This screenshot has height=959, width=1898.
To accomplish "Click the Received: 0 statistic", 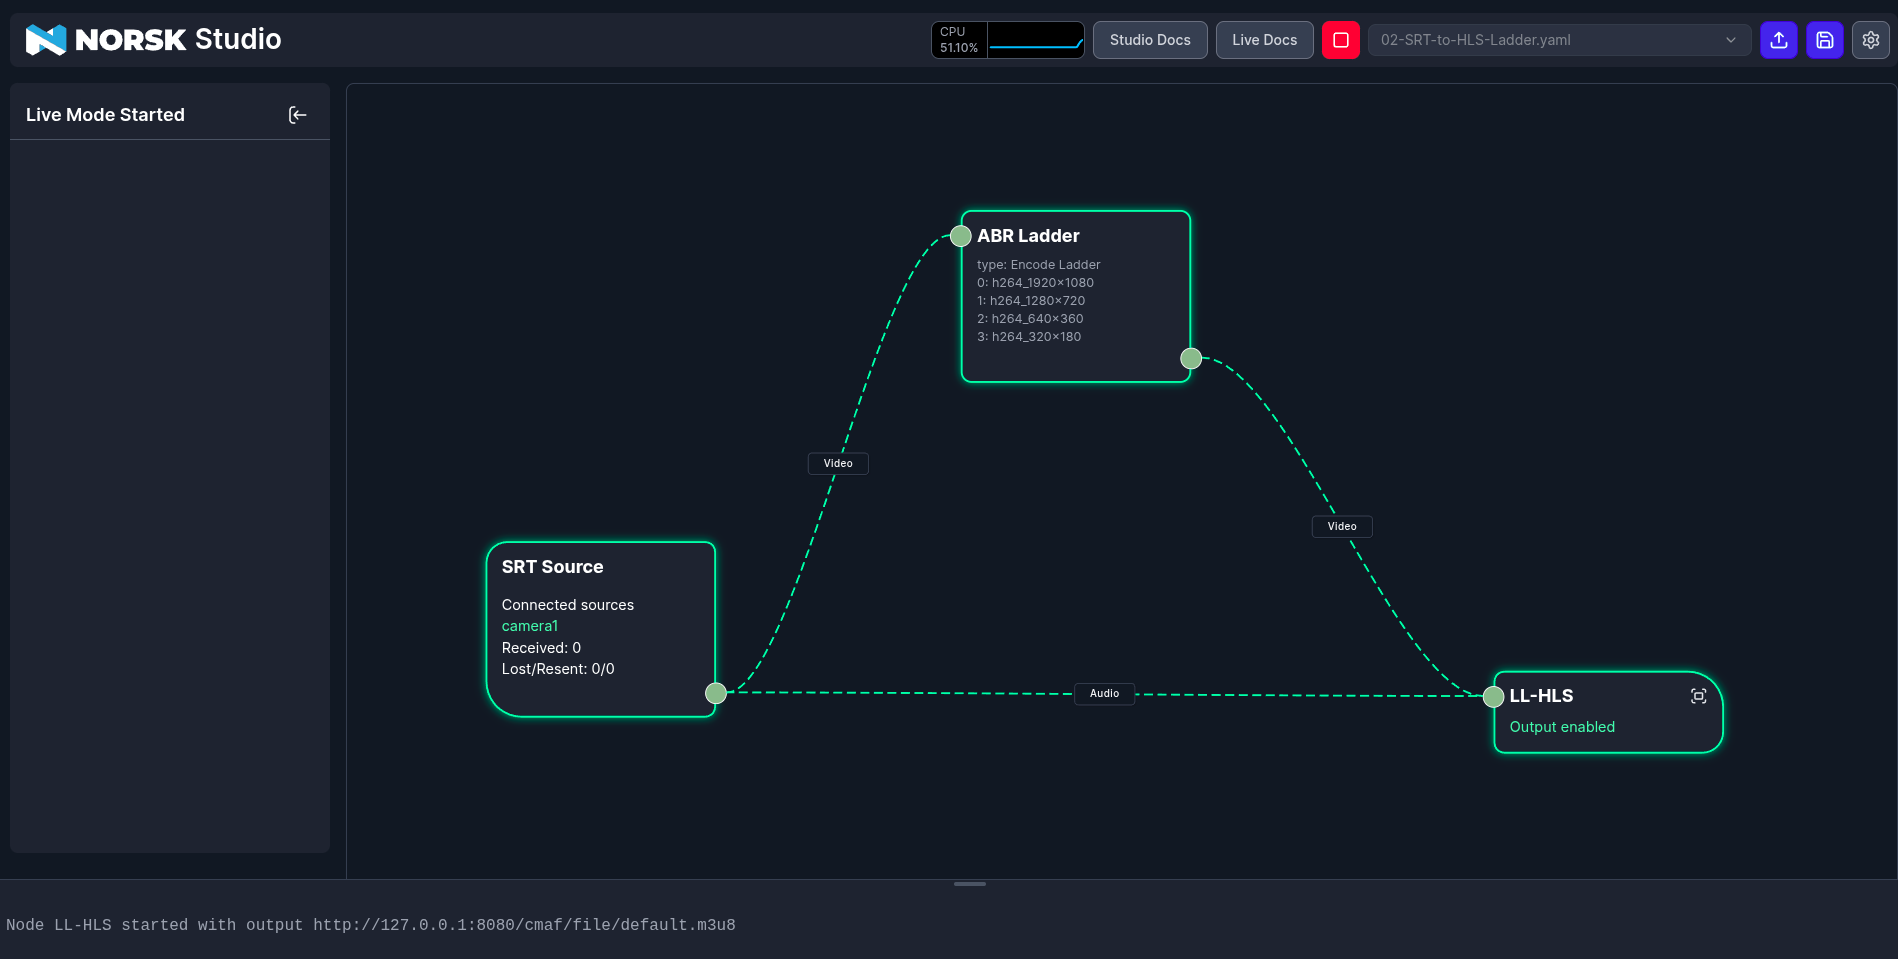I will (x=541, y=648).
